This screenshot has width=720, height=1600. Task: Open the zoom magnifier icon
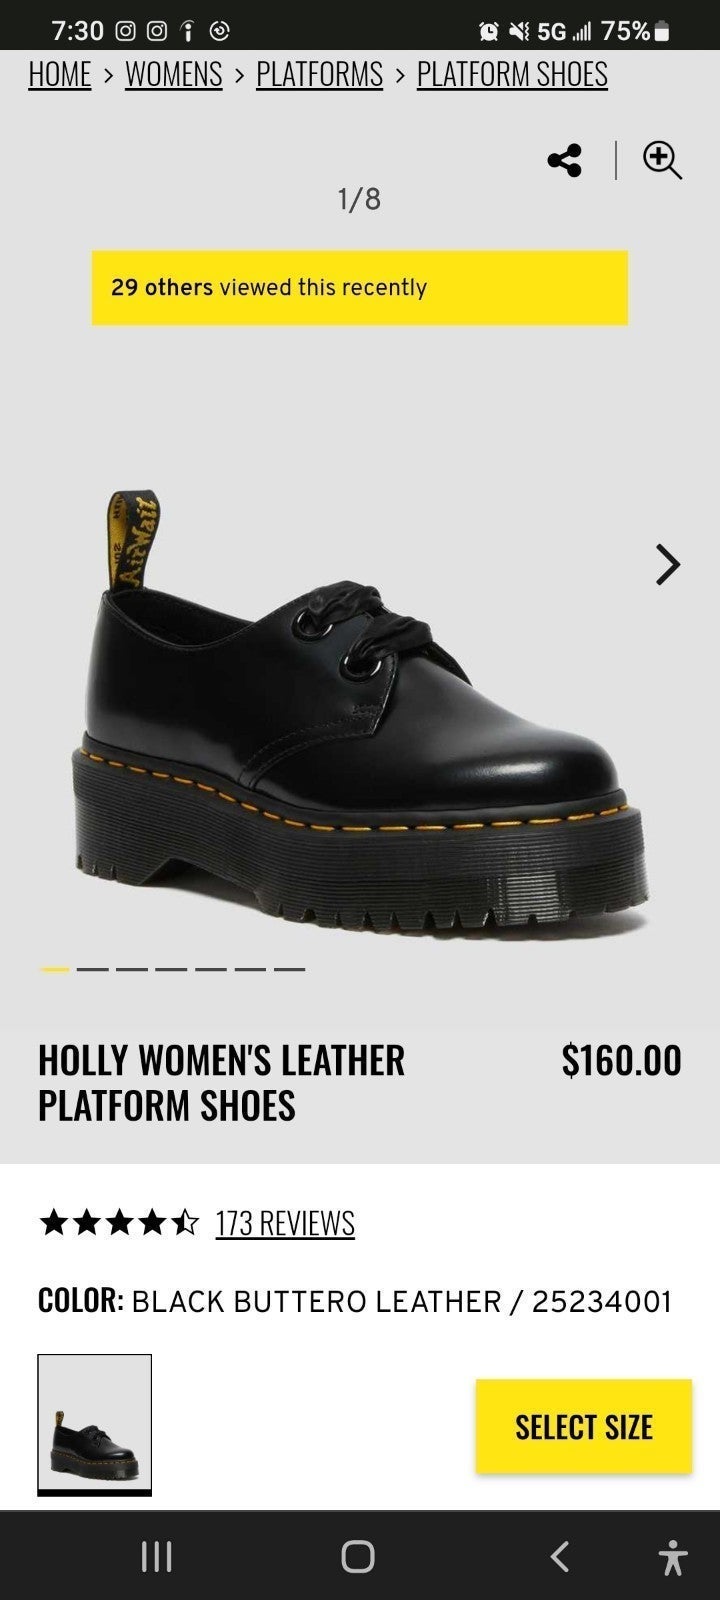click(x=662, y=160)
